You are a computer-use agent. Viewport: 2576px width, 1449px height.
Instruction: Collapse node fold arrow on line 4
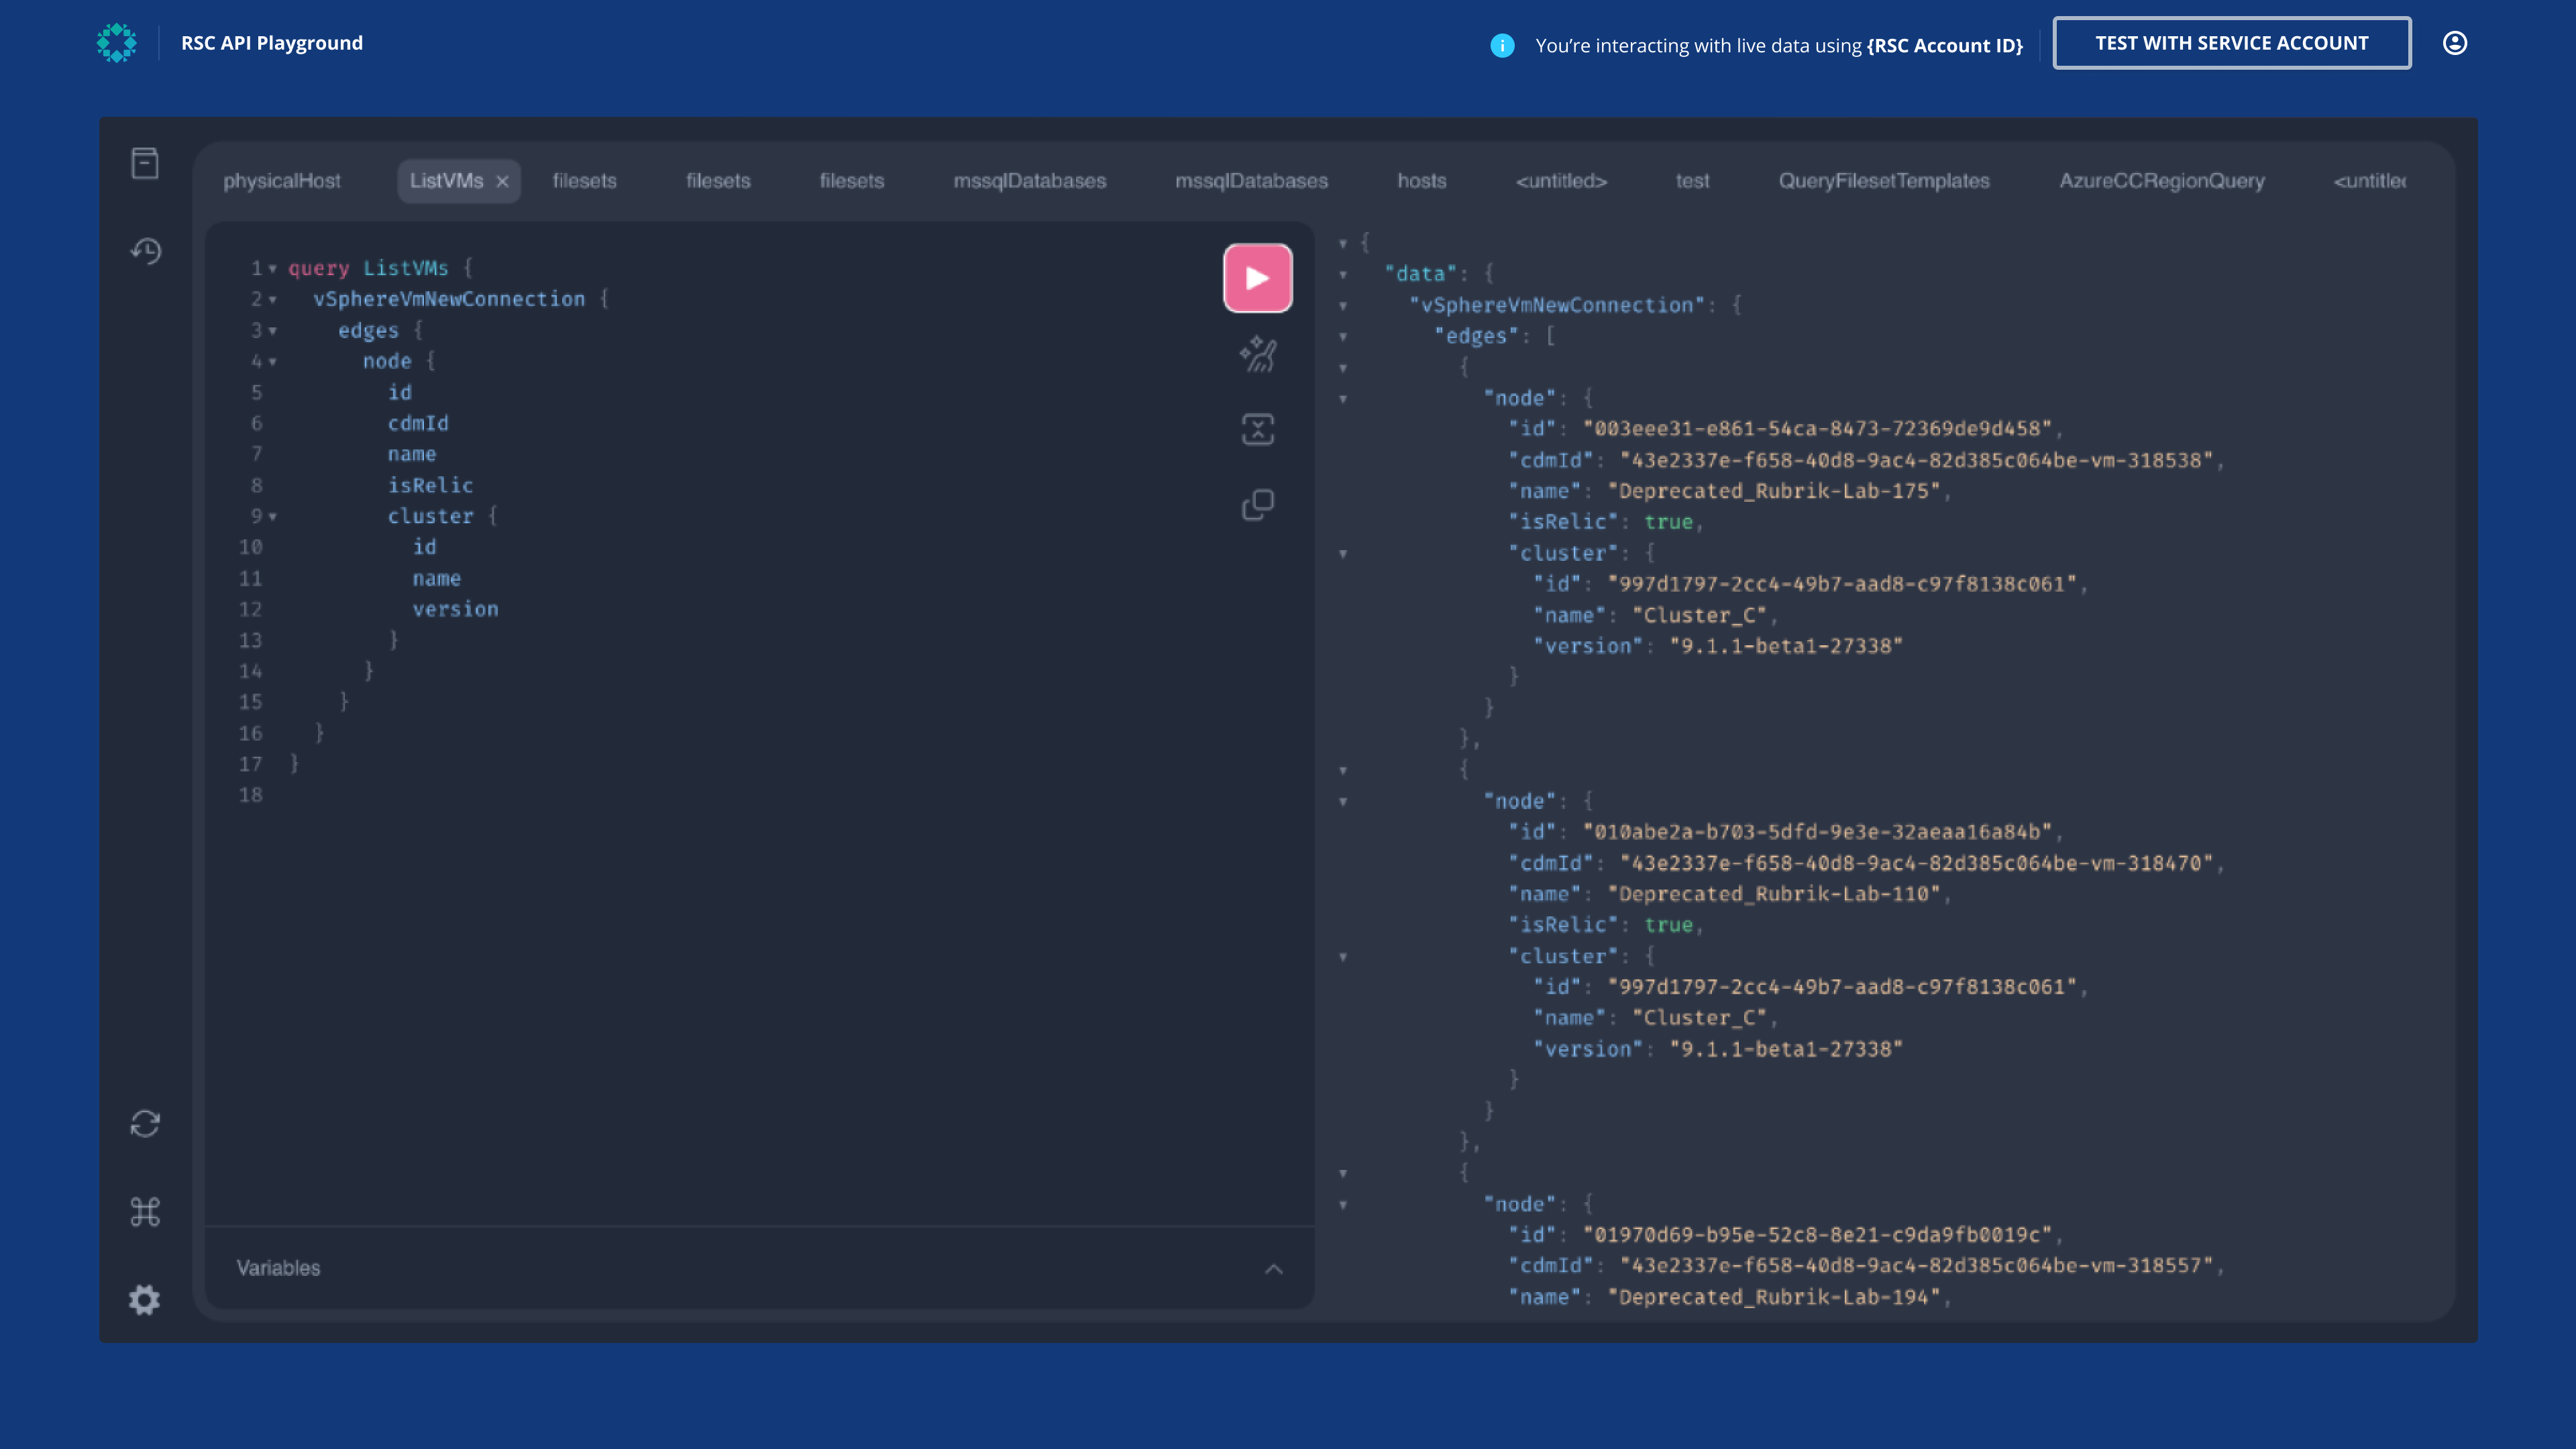(272, 361)
